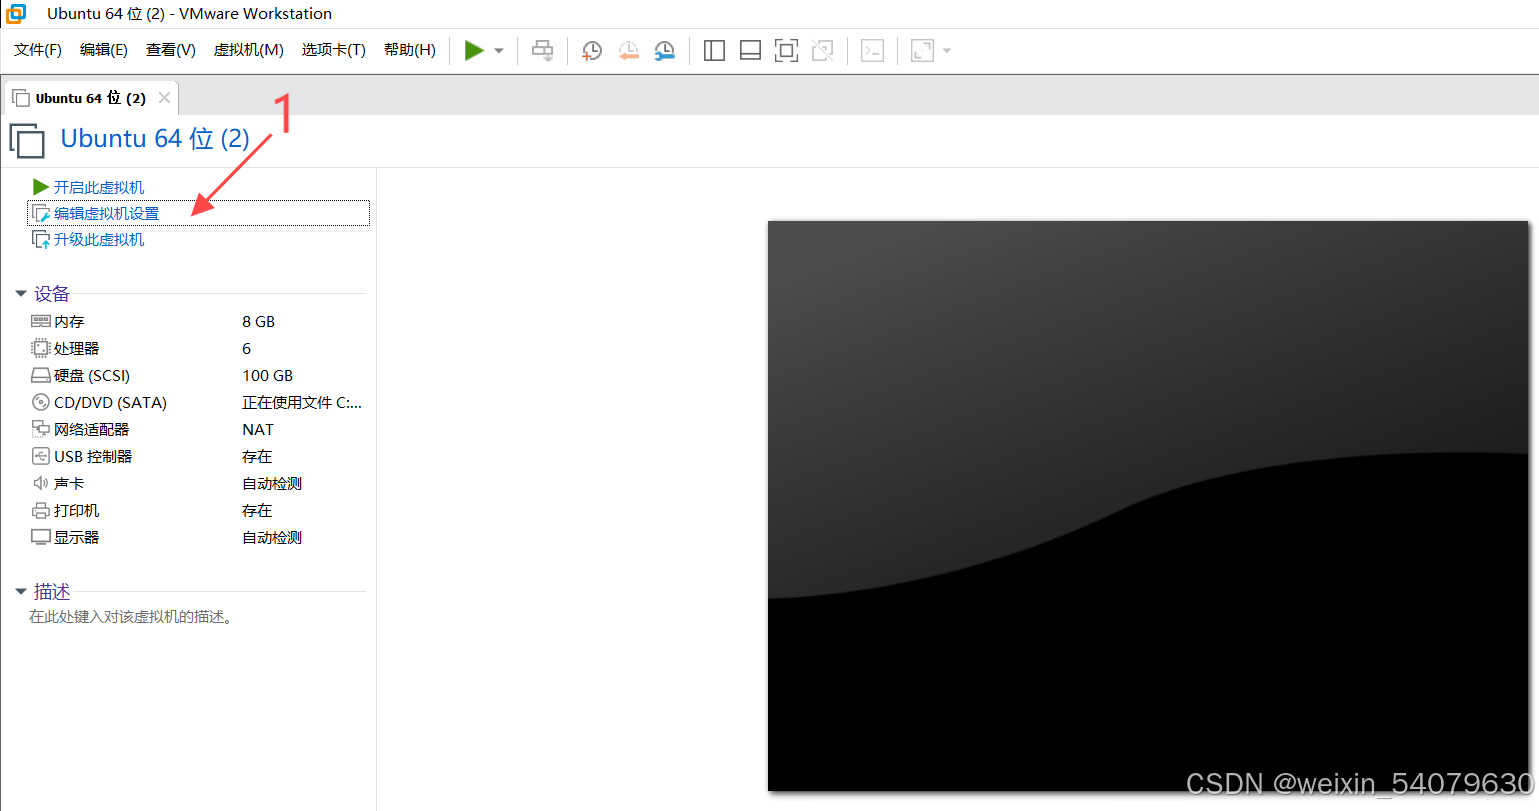Open the 文件(F) menu

click(38, 50)
